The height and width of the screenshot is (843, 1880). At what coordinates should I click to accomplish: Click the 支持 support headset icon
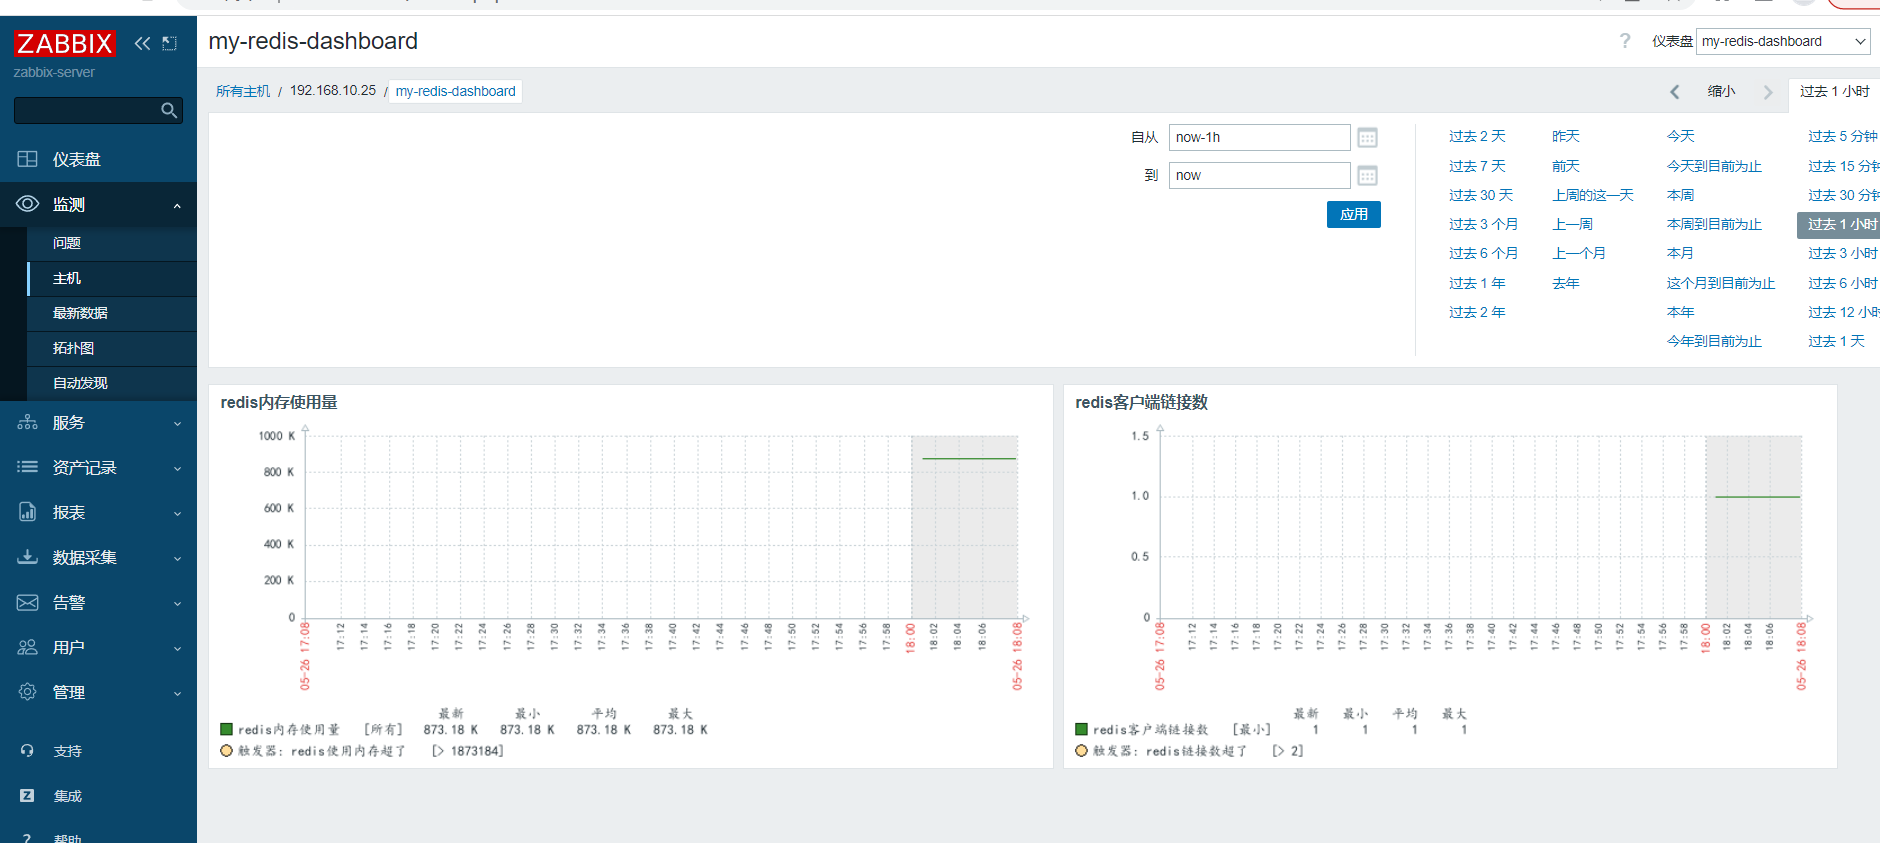click(x=27, y=751)
